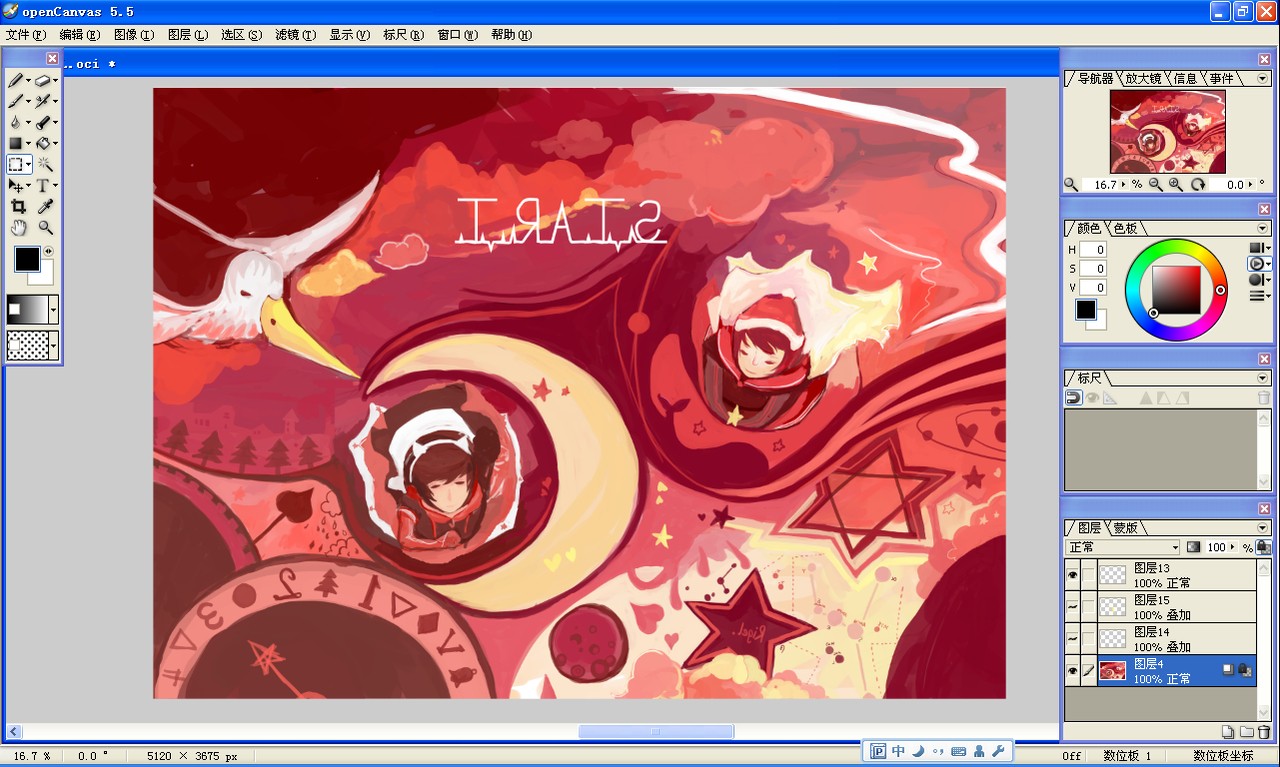Open the 文件 menu

pyautogui.click(x=26, y=35)
